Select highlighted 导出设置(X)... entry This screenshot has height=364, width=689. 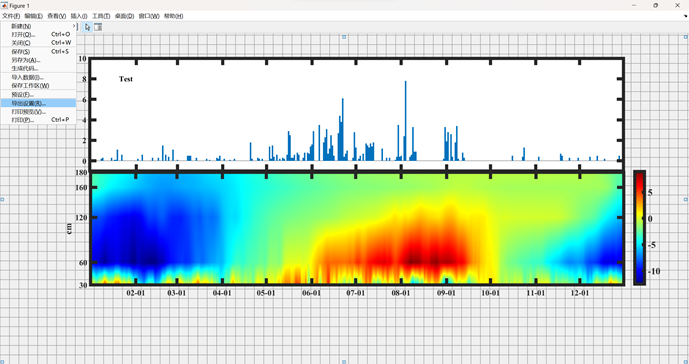point(38,103)
